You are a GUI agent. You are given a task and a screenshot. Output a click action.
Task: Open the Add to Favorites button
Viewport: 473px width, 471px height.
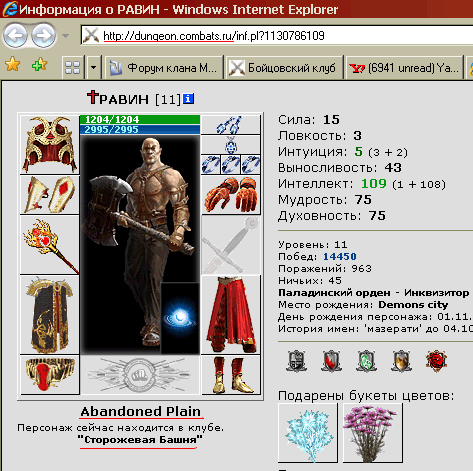point(39,64)
